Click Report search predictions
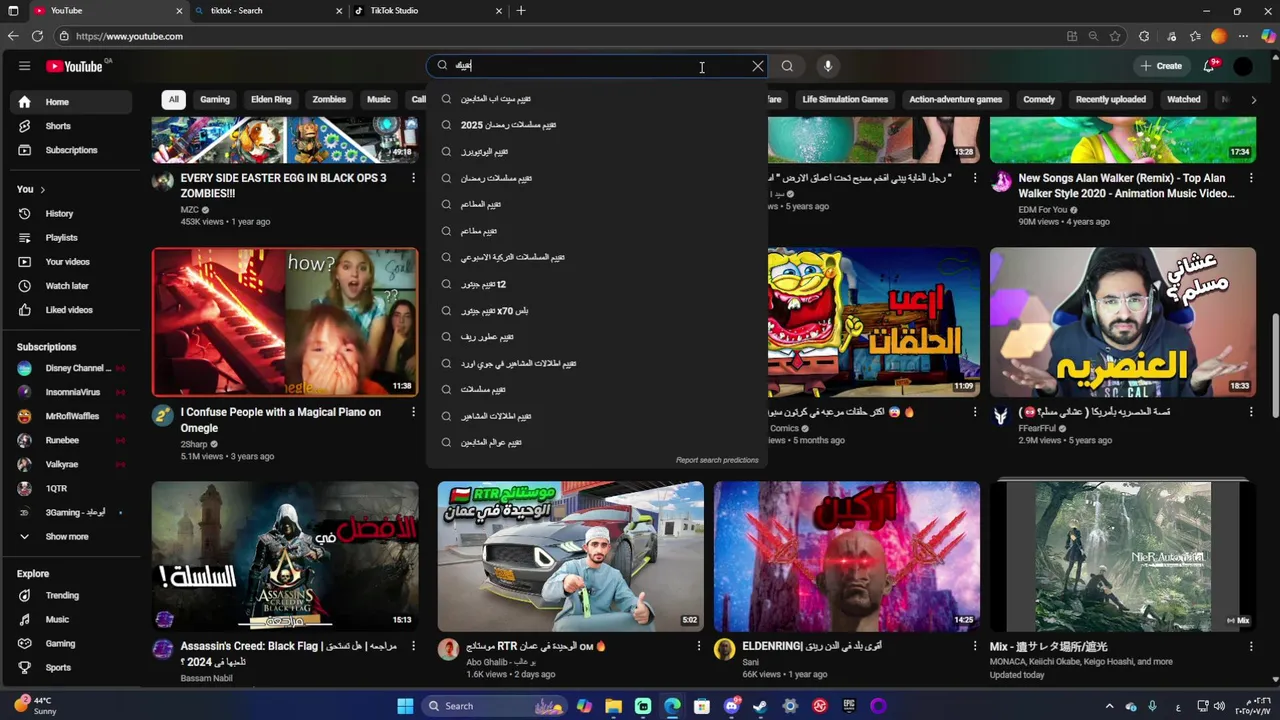The height and width of the screenshot is (720, 1280). tap(717, 460)
